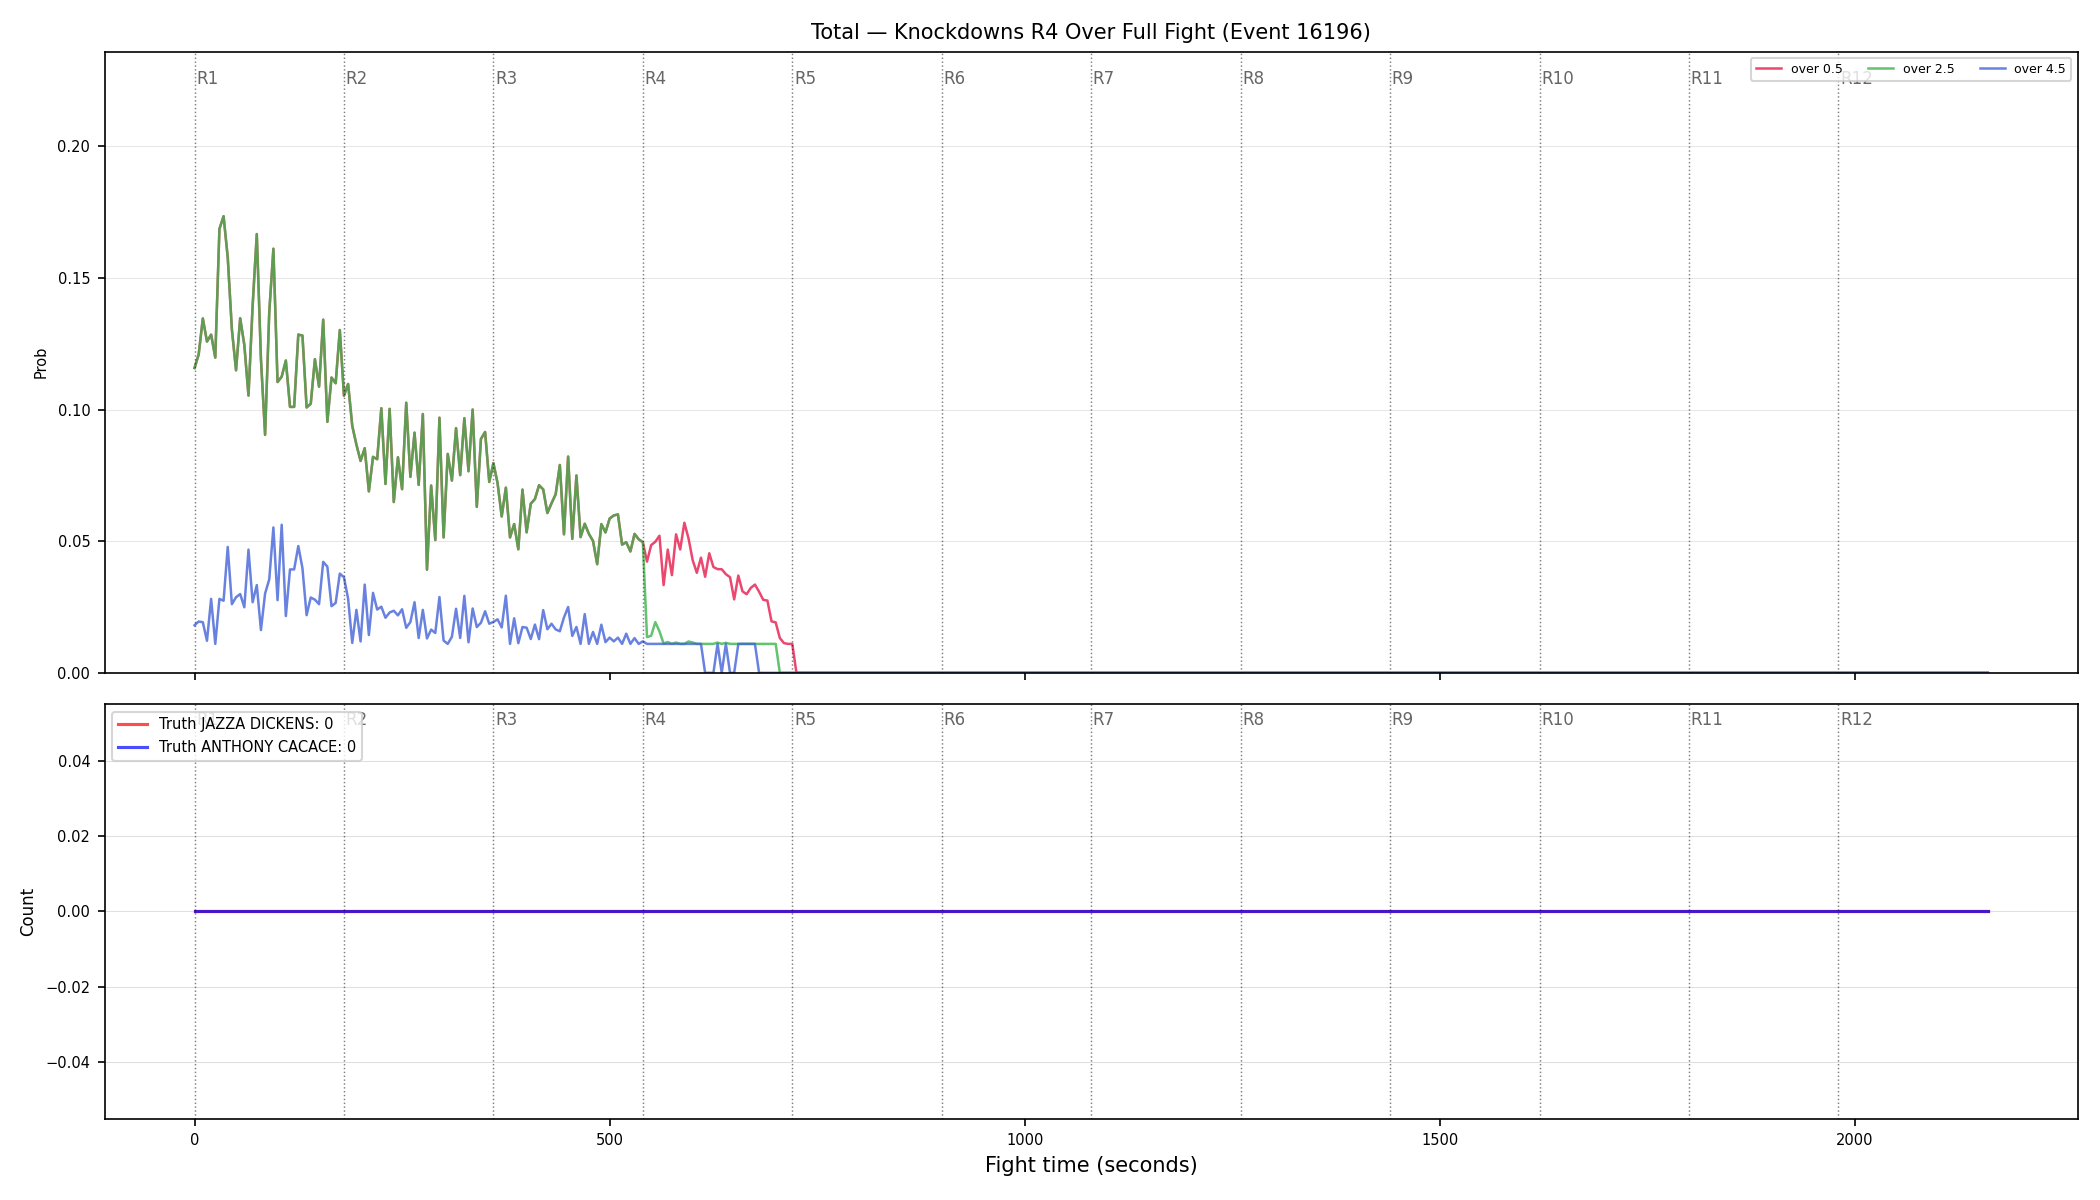
Task: Click the 1000 tick on the x-axis
Action: pyautogui.click(x=1024, y=1139)
